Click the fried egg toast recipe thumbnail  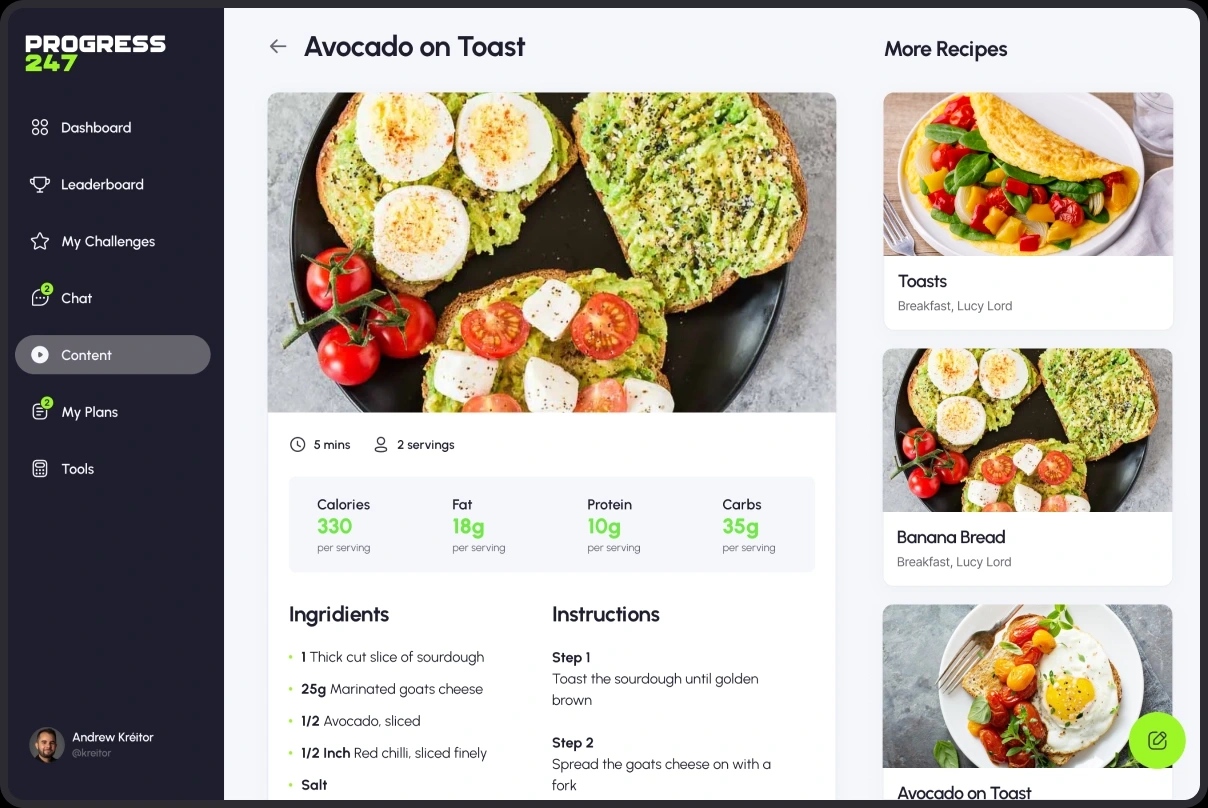[x=1028, y=685]
